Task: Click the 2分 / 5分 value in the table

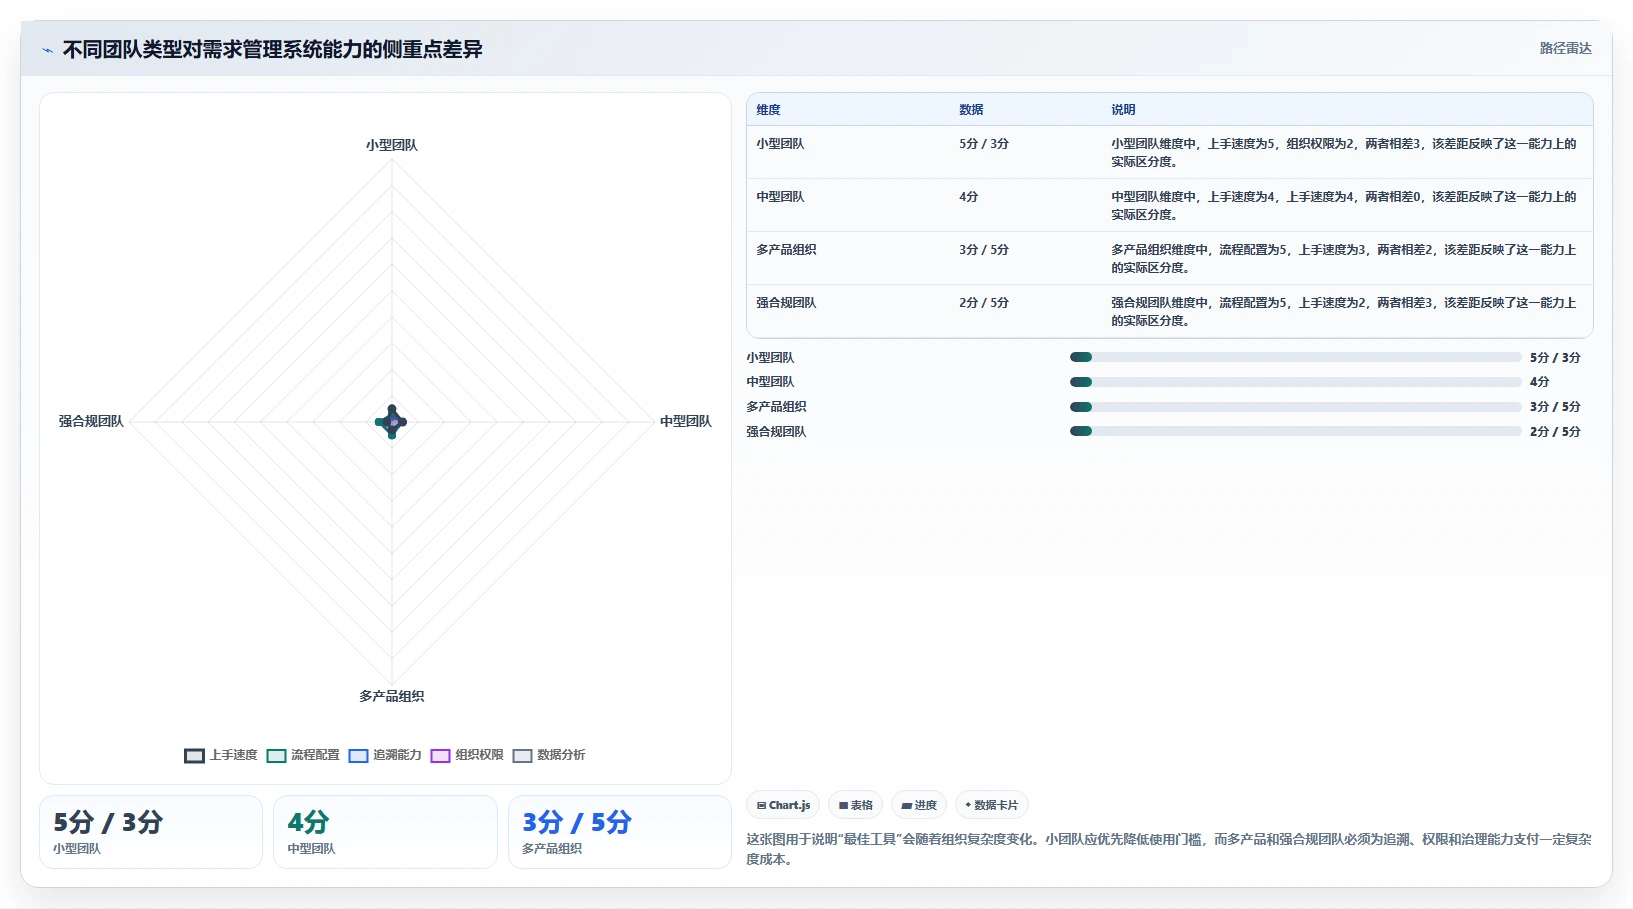Action: (x=984, y=303)
